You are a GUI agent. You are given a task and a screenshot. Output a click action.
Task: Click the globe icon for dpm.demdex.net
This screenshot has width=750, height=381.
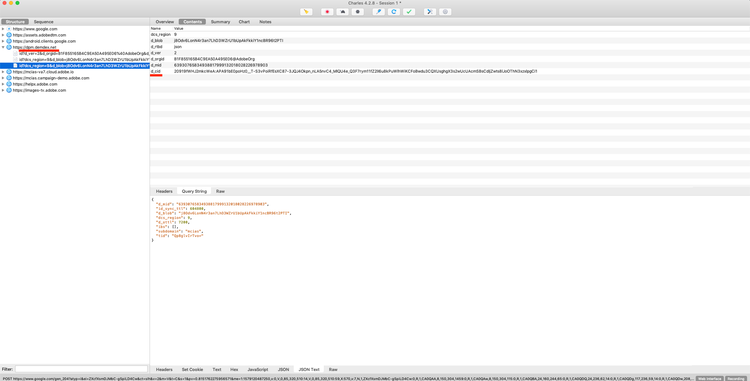[9, 47]
